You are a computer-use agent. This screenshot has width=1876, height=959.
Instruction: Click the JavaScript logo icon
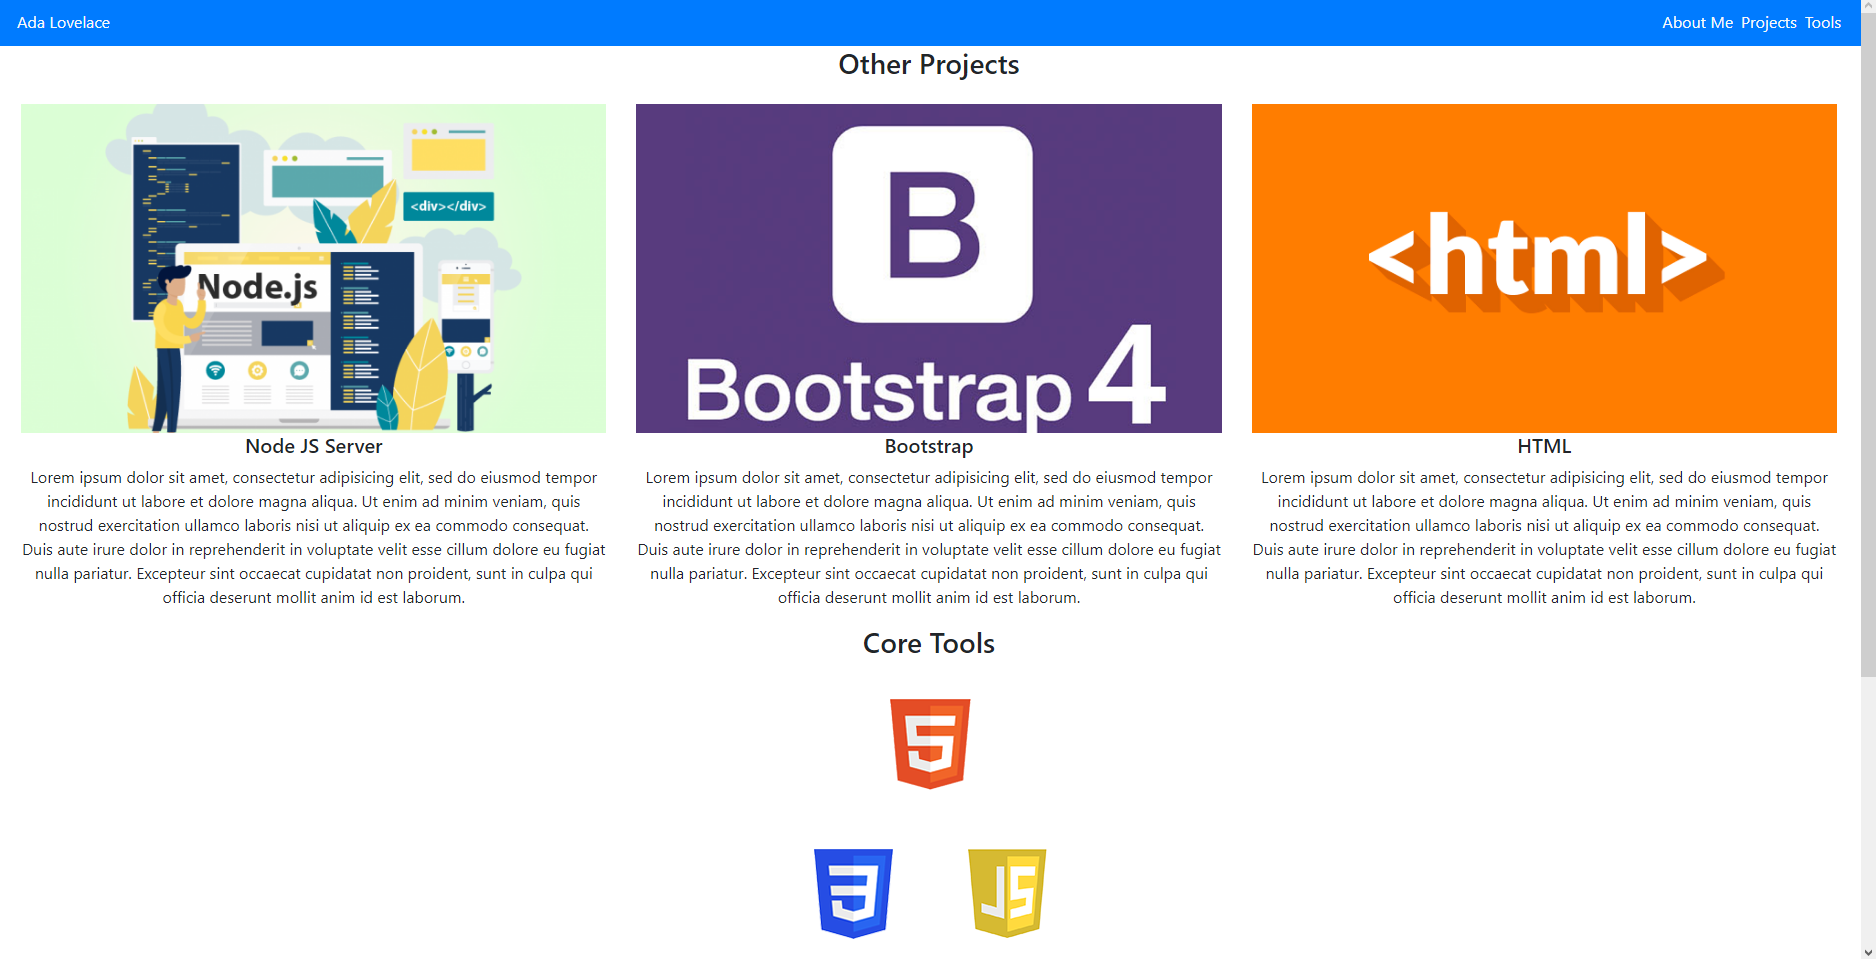(1006, 893)
